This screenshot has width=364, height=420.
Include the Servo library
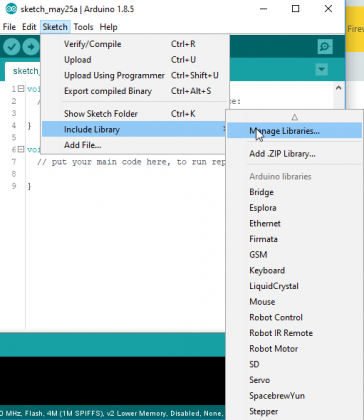click(x=294, y=380)
